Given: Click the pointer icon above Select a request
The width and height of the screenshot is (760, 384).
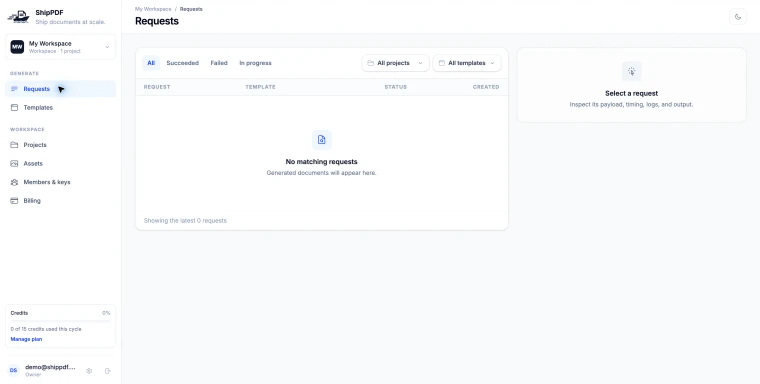Looking at the screenshot, I should point(632,71).
